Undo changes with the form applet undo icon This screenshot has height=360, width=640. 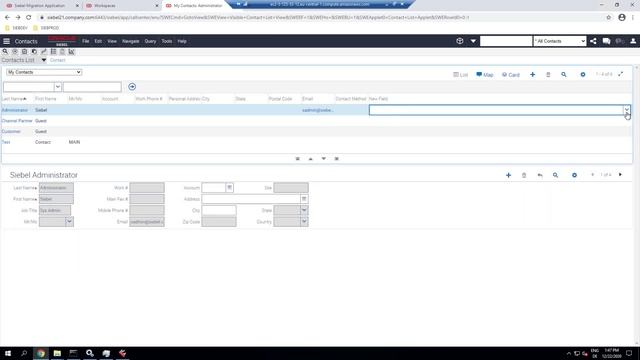[x=540, y=175]
